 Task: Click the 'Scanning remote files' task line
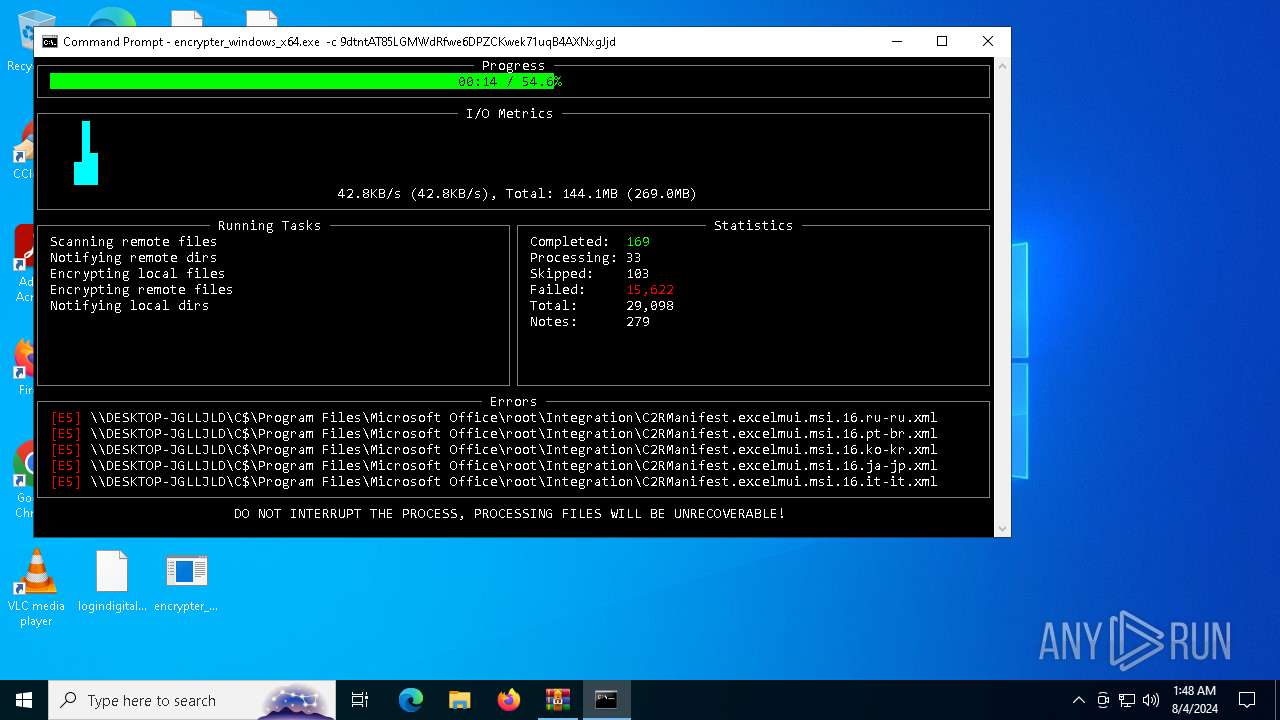click(133, 241)
